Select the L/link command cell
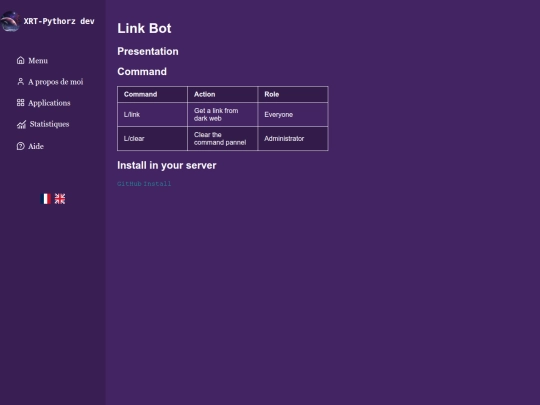Image resolution: width=540 pixels, height=405 pixels. (152, 115)
